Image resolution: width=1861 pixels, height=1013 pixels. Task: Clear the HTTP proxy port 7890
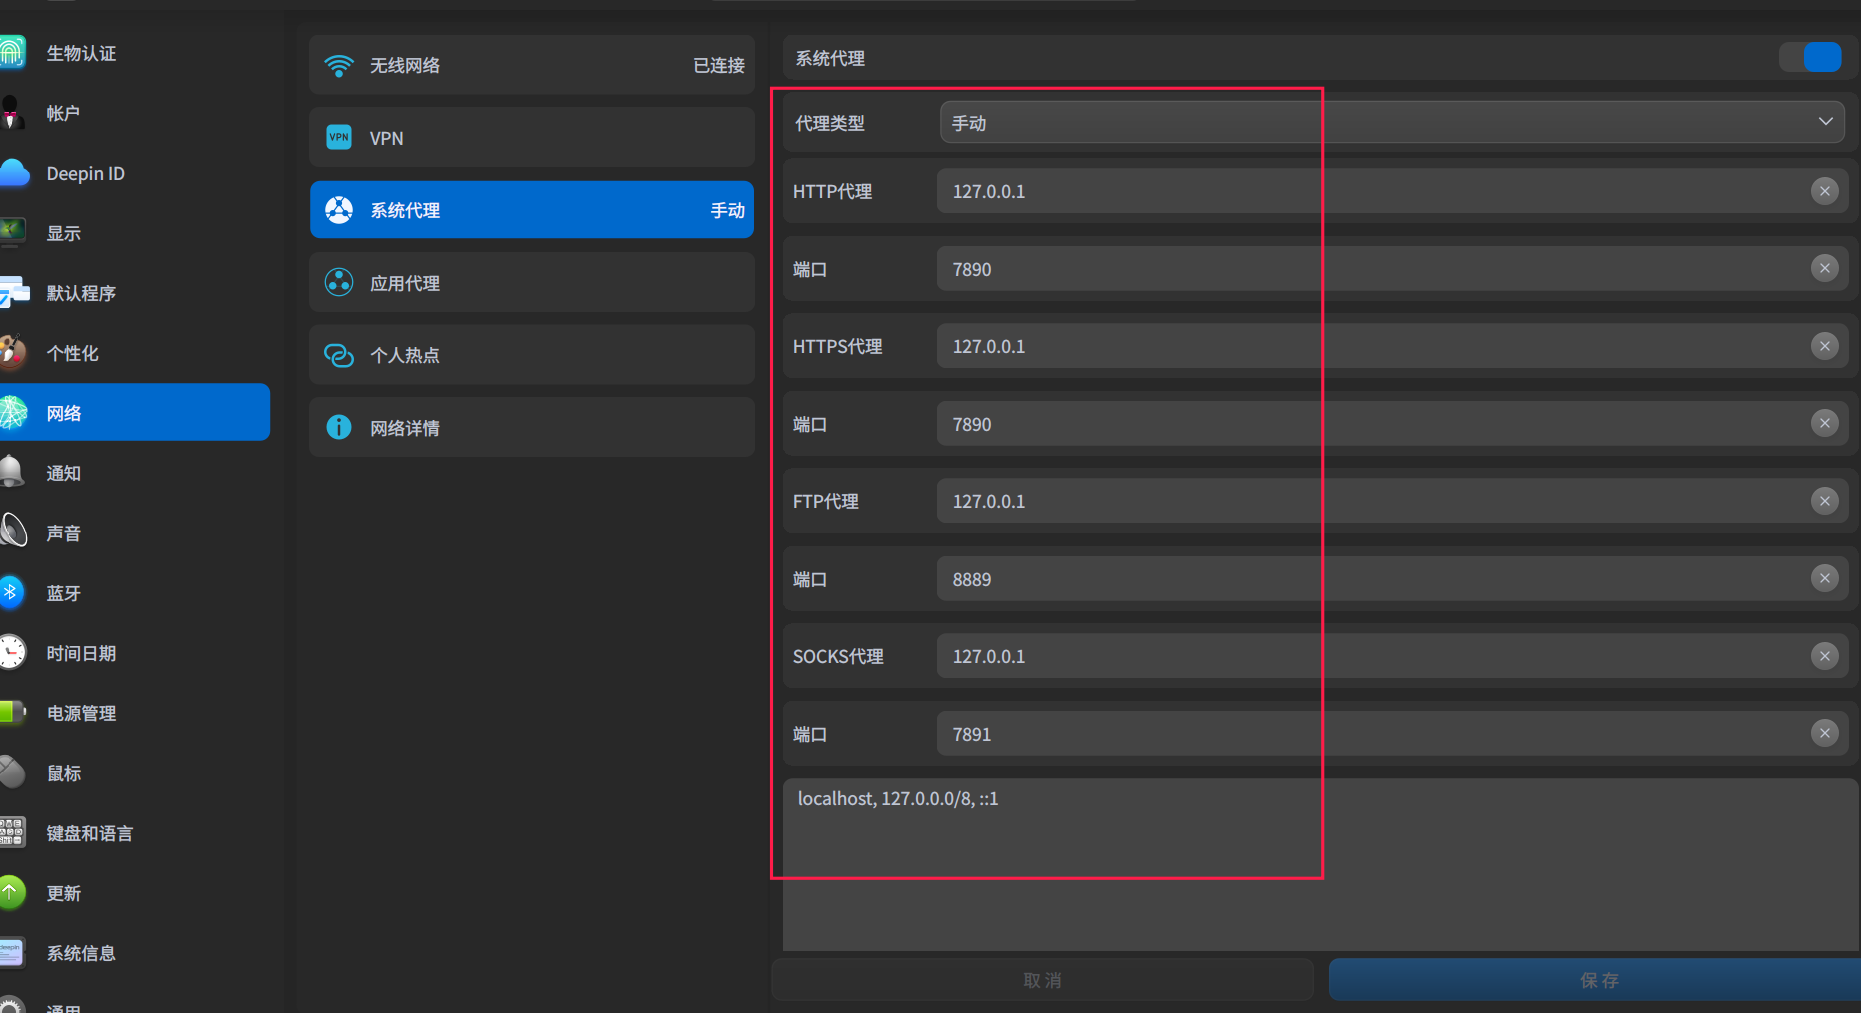click(1825, 268)
